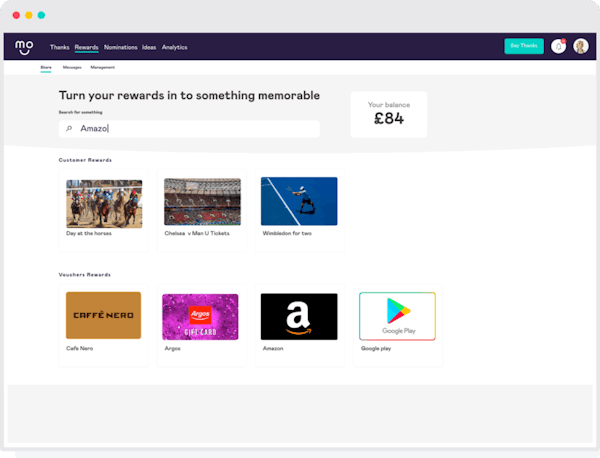Switch to the Messages sub-tab
Viewport: 600px width, 458px height.
click(72, 67)
